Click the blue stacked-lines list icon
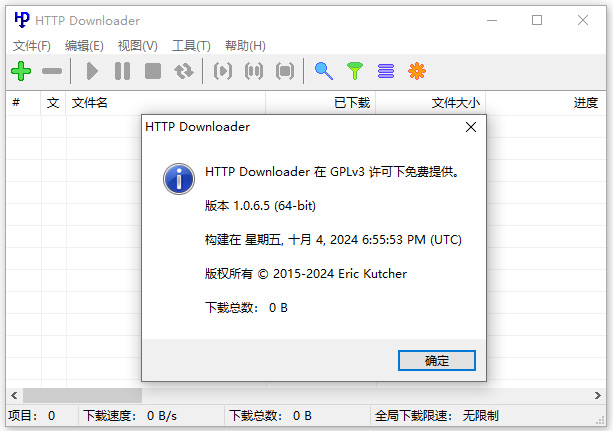This screenshot has height=431, width=613. [x=386, y=71]
